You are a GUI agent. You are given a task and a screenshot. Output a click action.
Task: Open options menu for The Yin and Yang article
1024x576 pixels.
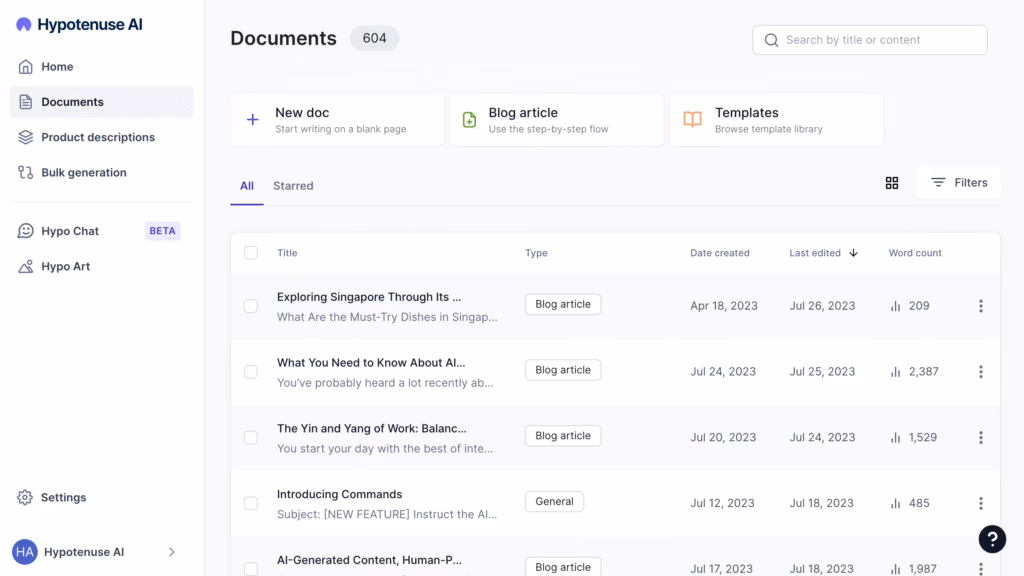[x=981, y=437]
